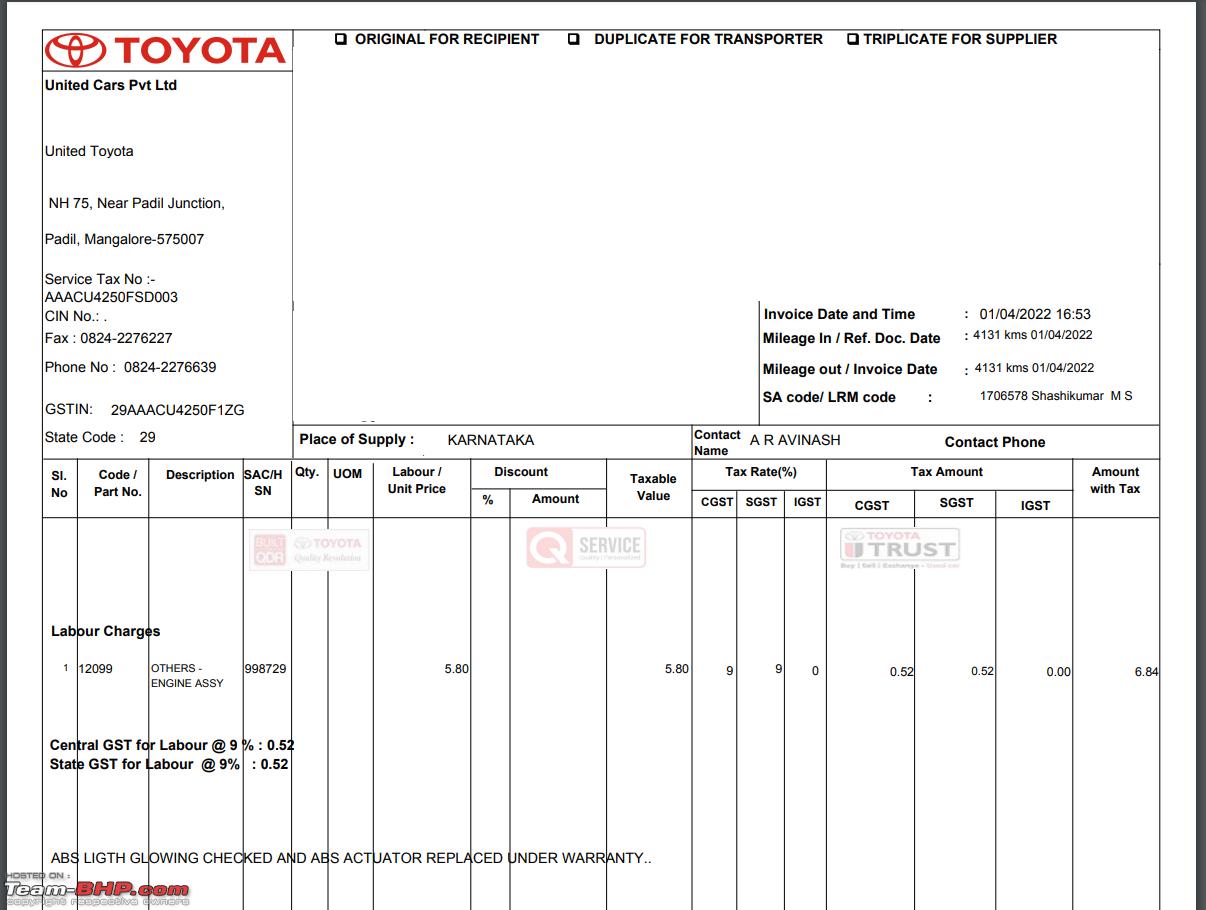Click the Qty. column header

pos(307,472)
